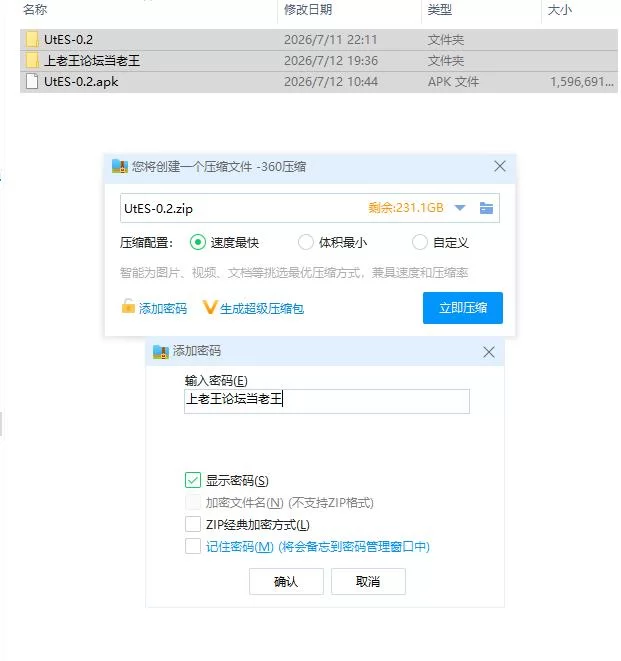This screenshot has height=661, width=621.
Task: Sort by the 名称 column header
Action: coord(35,9)
